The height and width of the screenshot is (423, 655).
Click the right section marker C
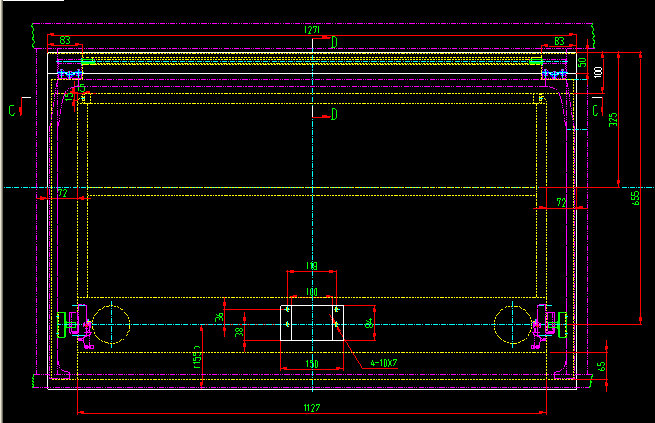point(596,108)
